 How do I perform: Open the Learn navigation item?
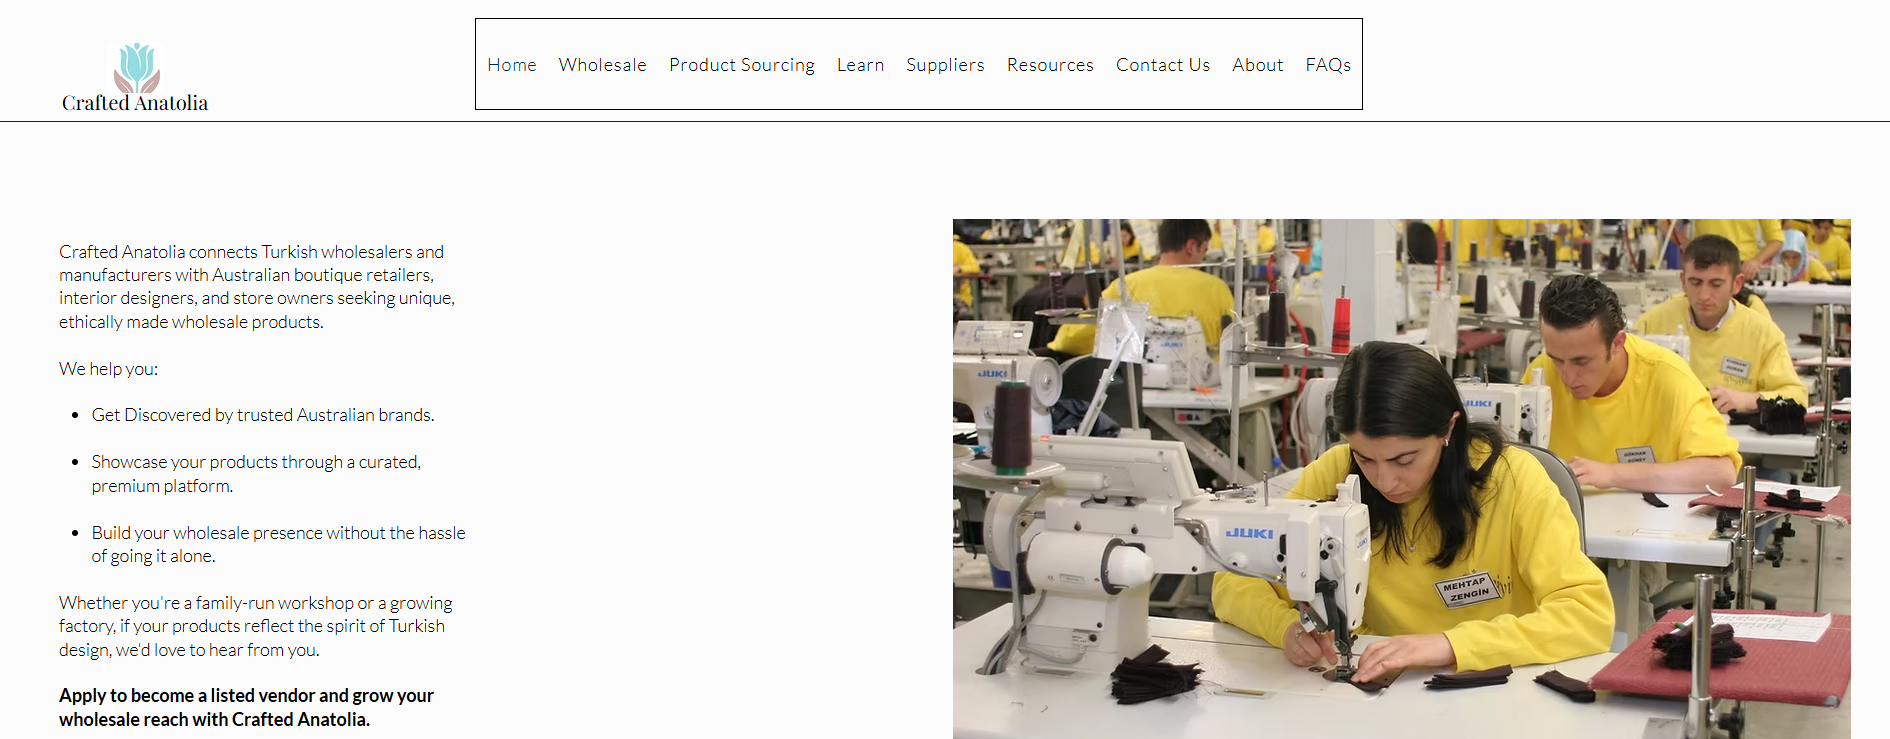(860, 65)
